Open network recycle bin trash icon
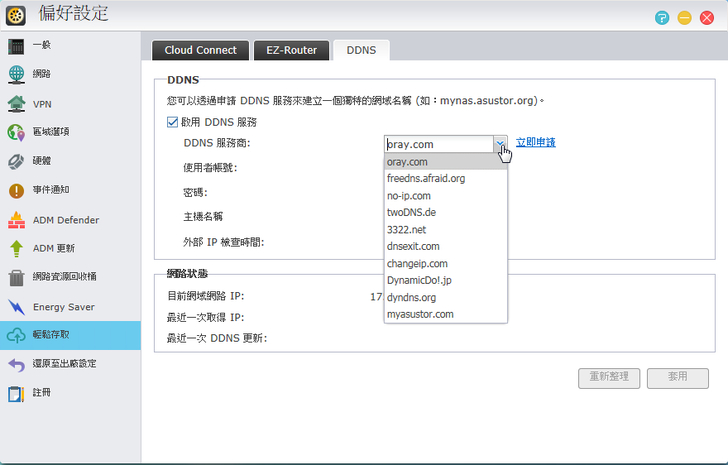Screen dimensions: 728x465 click(16, 277)
